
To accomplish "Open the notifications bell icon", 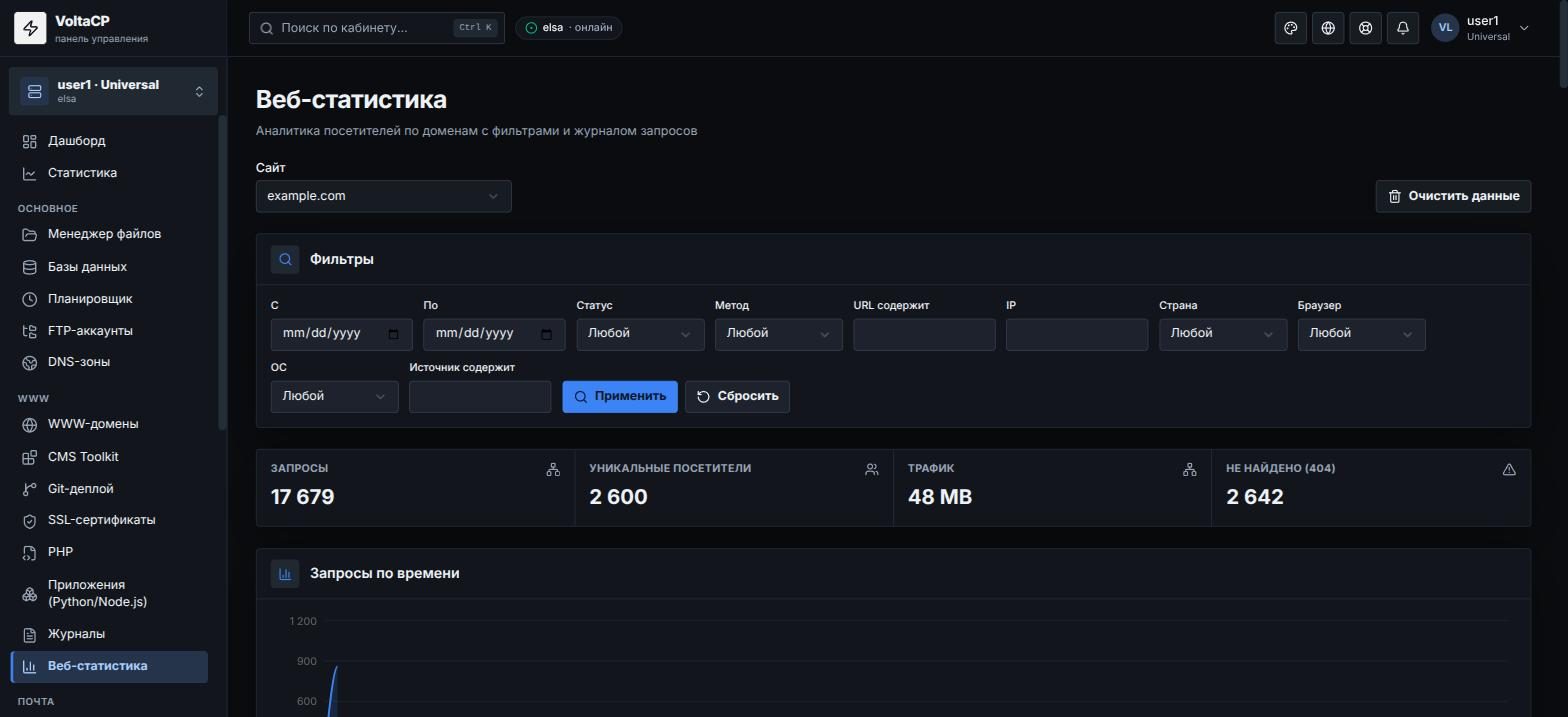I will click(x=1403, y=28).
